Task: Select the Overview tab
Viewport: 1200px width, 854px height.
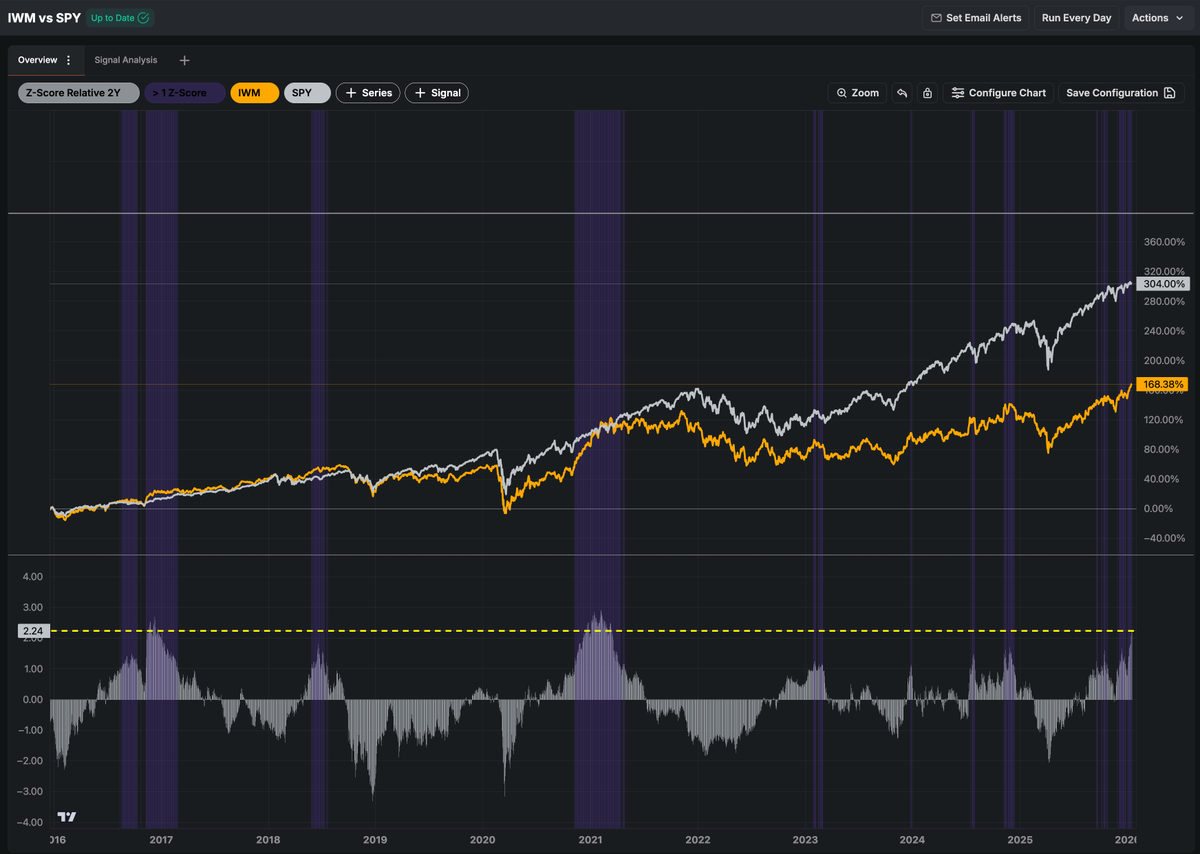Action: tap(38, 60)
